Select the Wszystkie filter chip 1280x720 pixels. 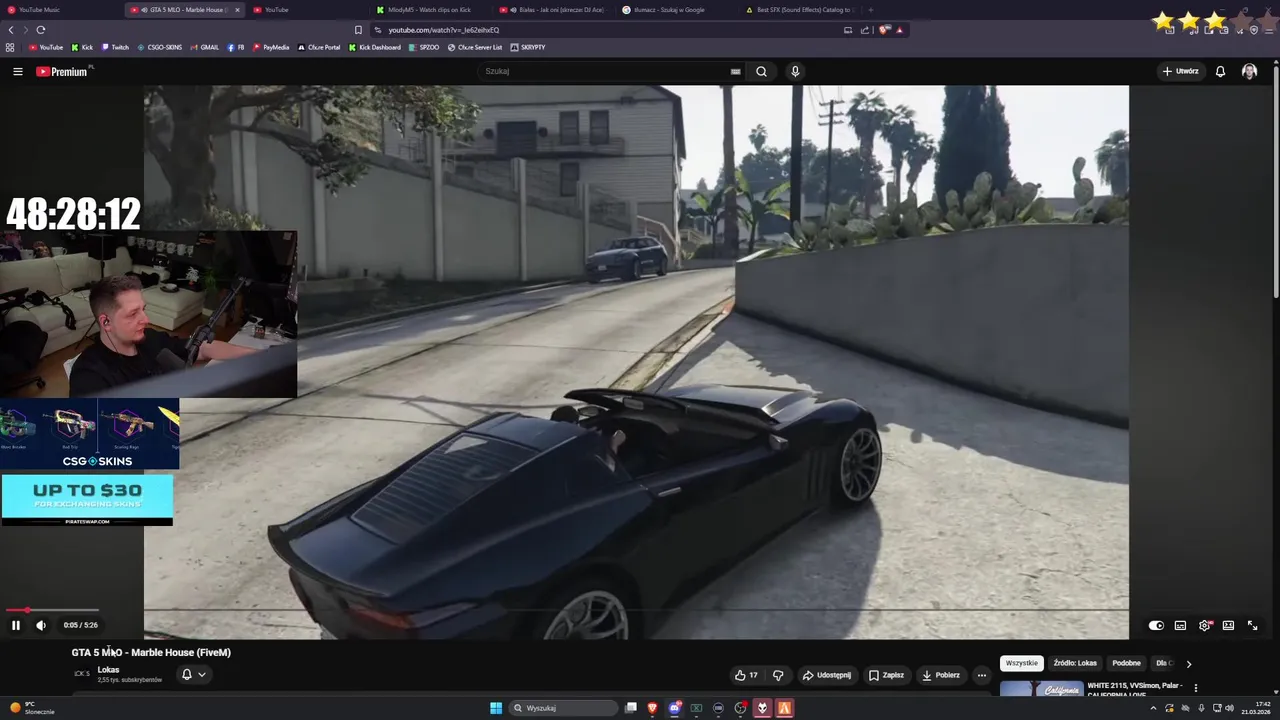(x=1021, y=663)
